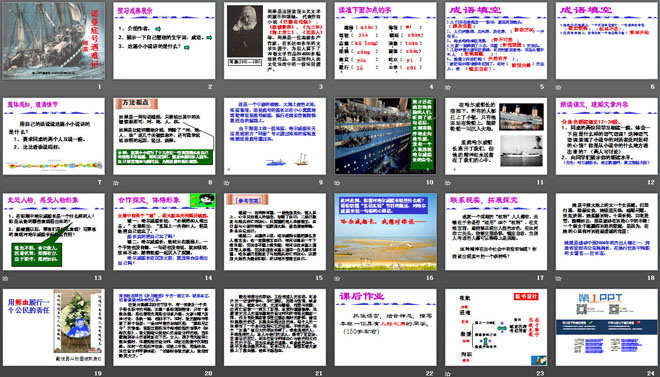The width and height of the screenshot is (660, 377).
Task: Click the animation star icon under slide 10
Action: point(338,183)
